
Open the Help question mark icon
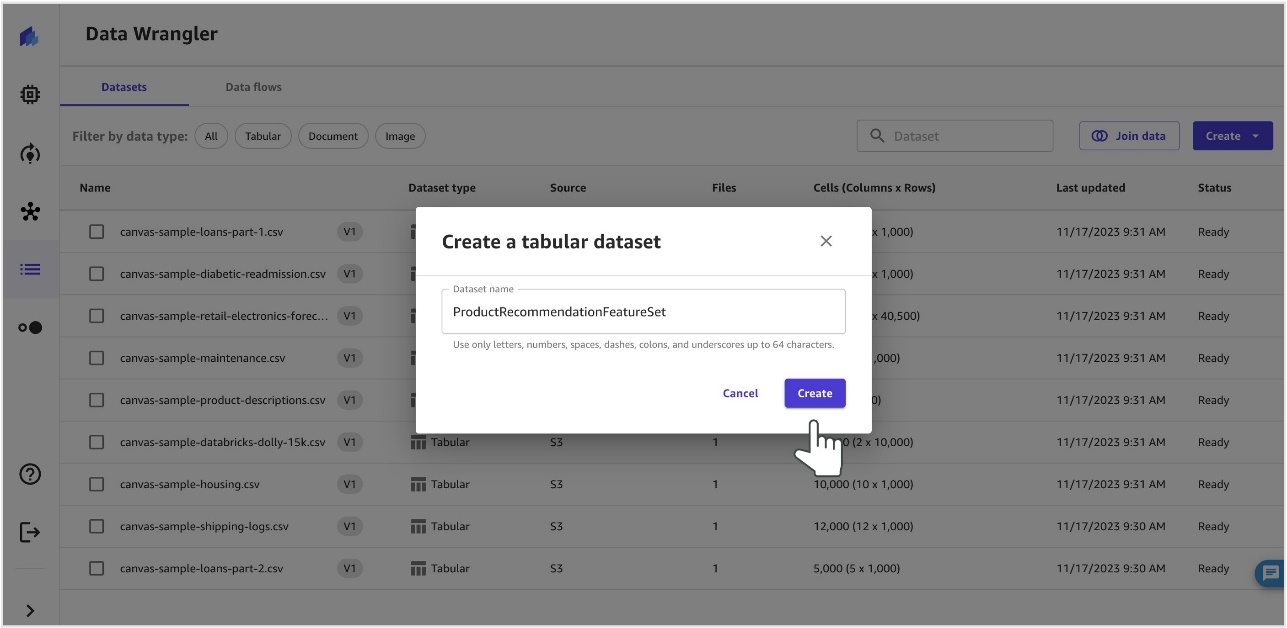(x=30, y=474)
